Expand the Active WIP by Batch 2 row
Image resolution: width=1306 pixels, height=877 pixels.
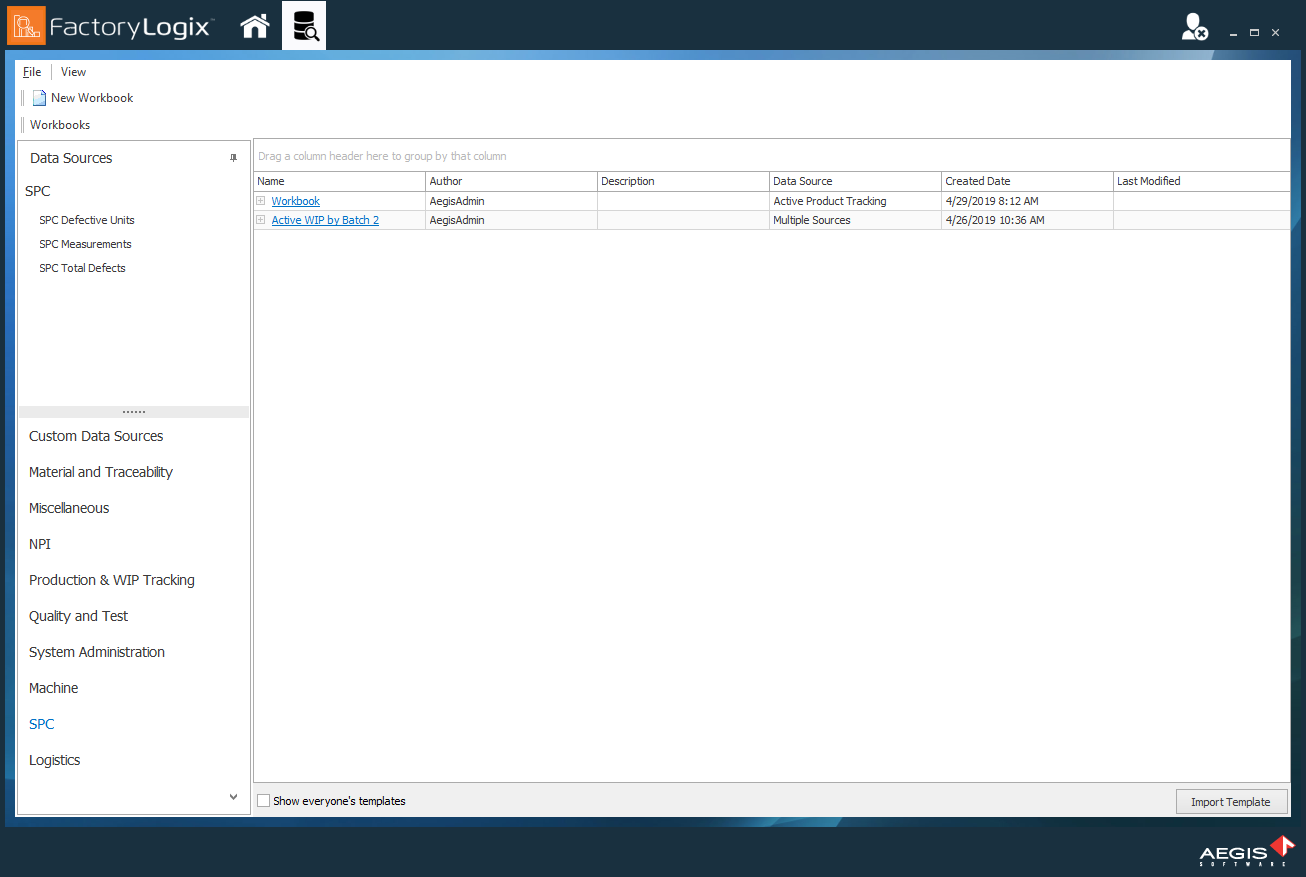click(260, 219)
